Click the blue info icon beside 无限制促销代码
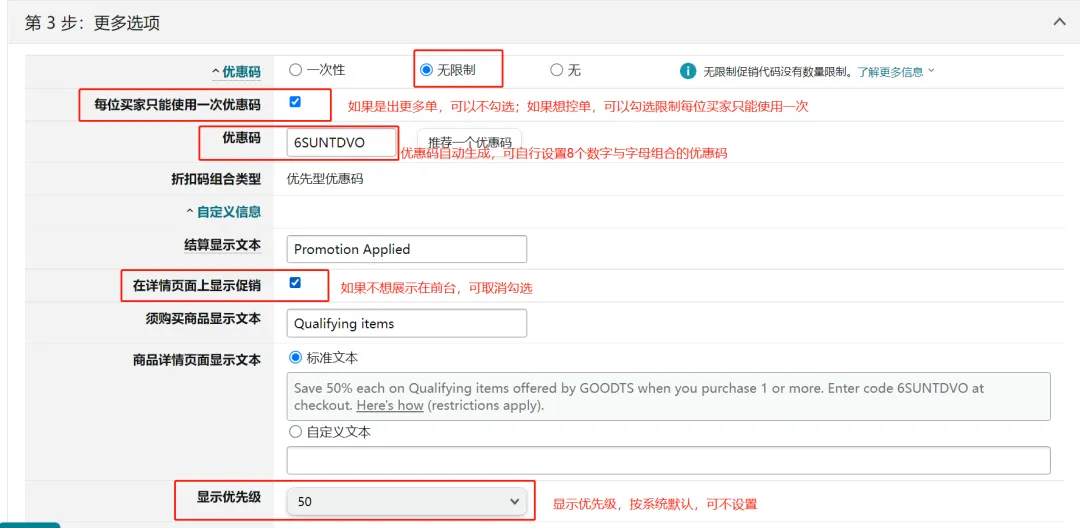 click(x=687, y=70)
